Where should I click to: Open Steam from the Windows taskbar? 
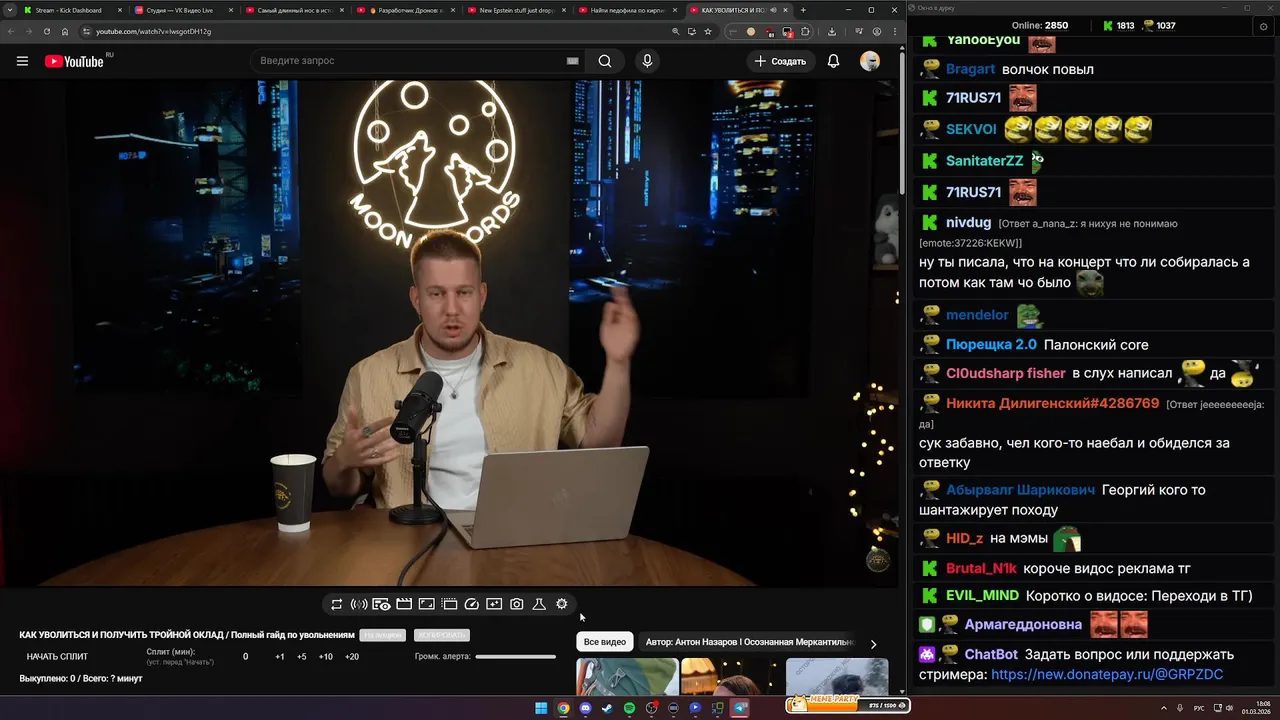coord(607,708)
